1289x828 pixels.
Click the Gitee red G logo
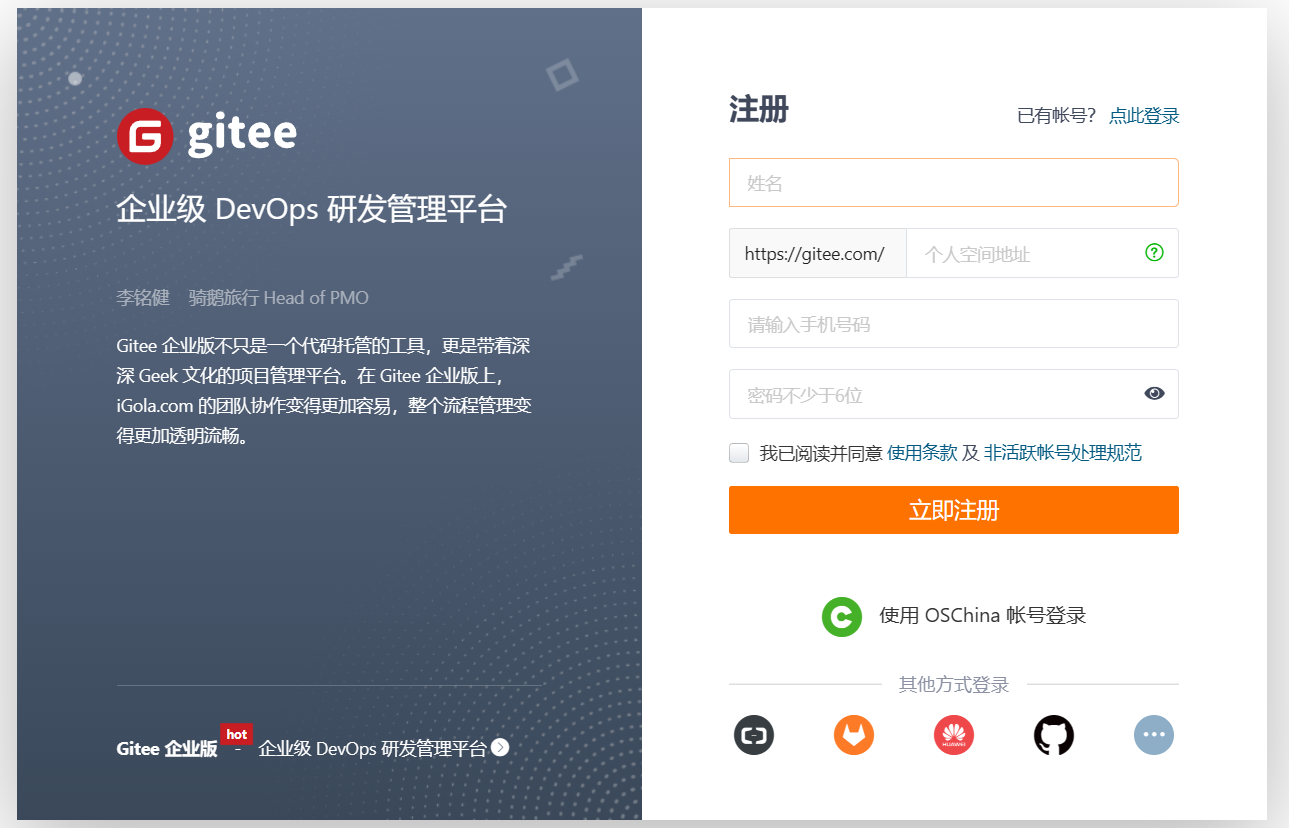click(145, 135)
